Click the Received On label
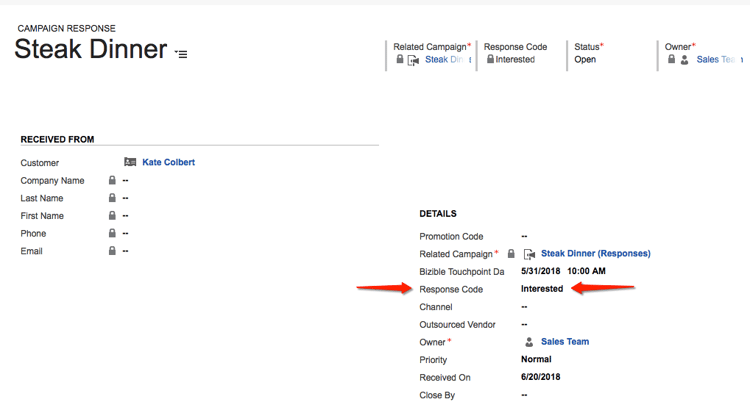750x413 pixels. 445,378
